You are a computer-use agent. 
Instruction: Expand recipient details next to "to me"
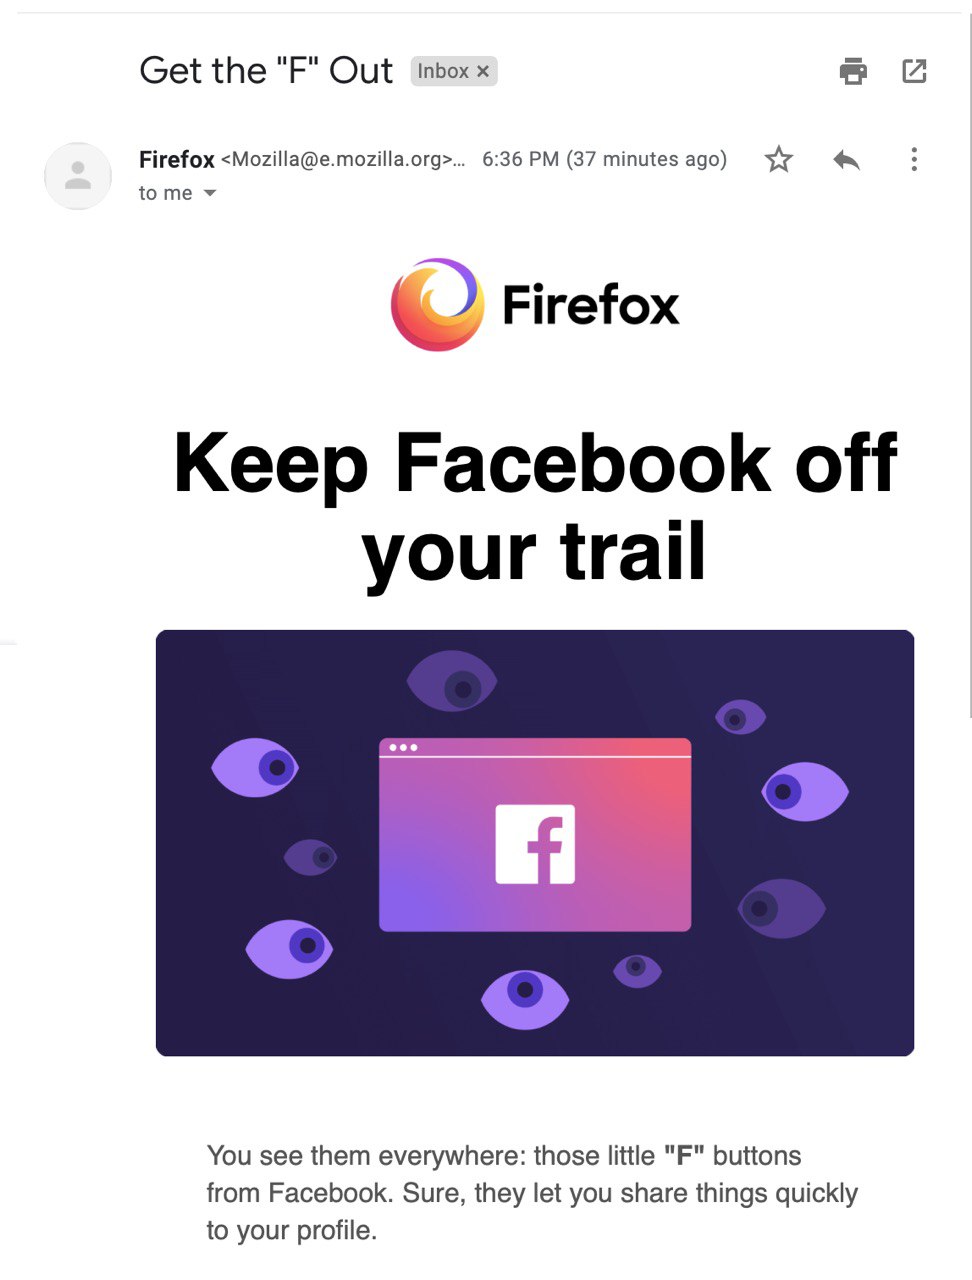tap(210, 193)
